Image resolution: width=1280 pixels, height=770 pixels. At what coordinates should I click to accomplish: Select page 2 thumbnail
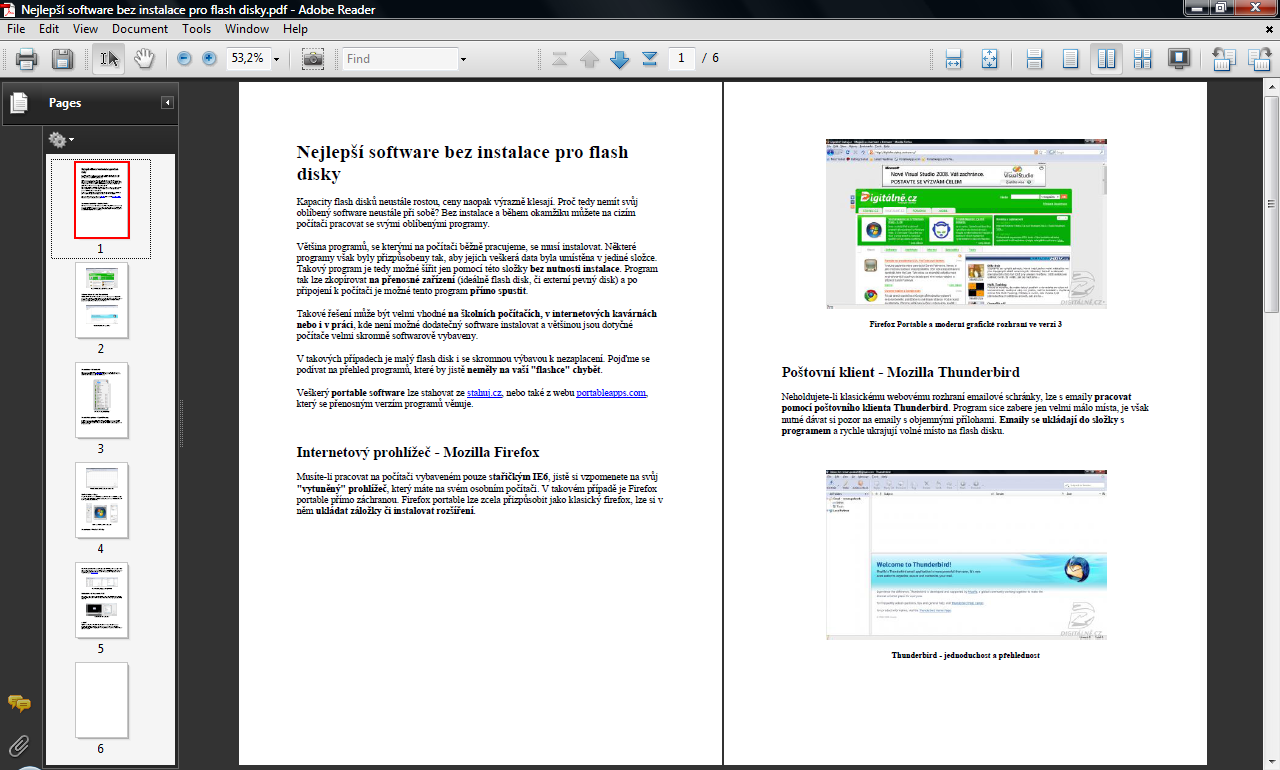[101, 300]
